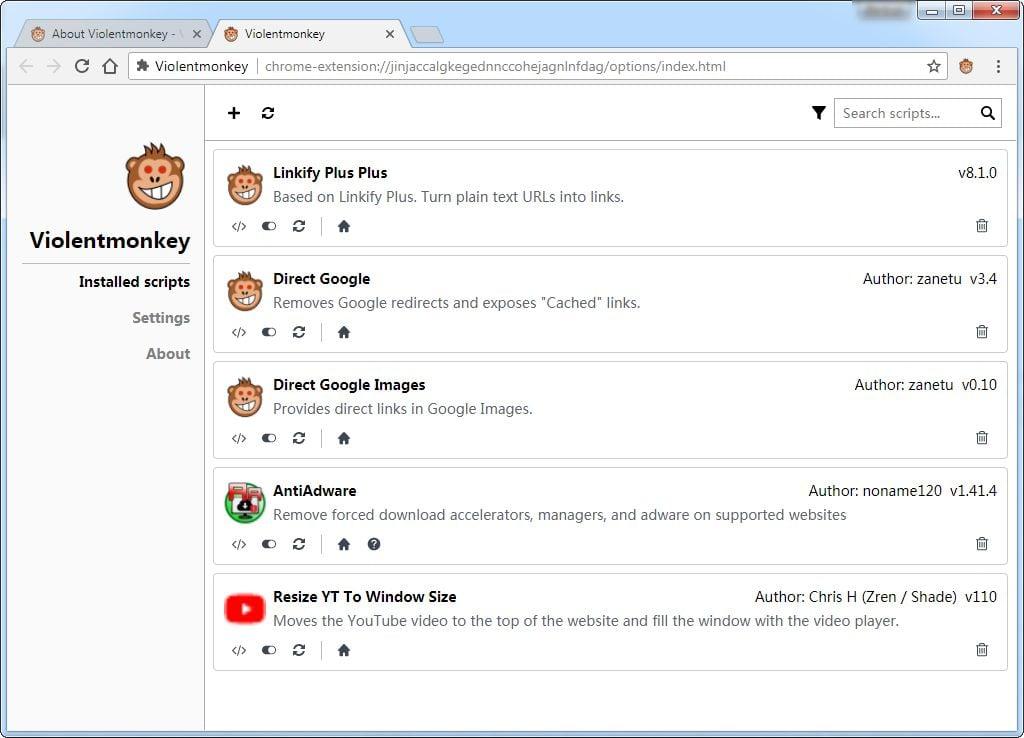The image size is (1024, 738).
Task: Delete the Linkify Plus Plus script
Action: (x=982, y=226)
